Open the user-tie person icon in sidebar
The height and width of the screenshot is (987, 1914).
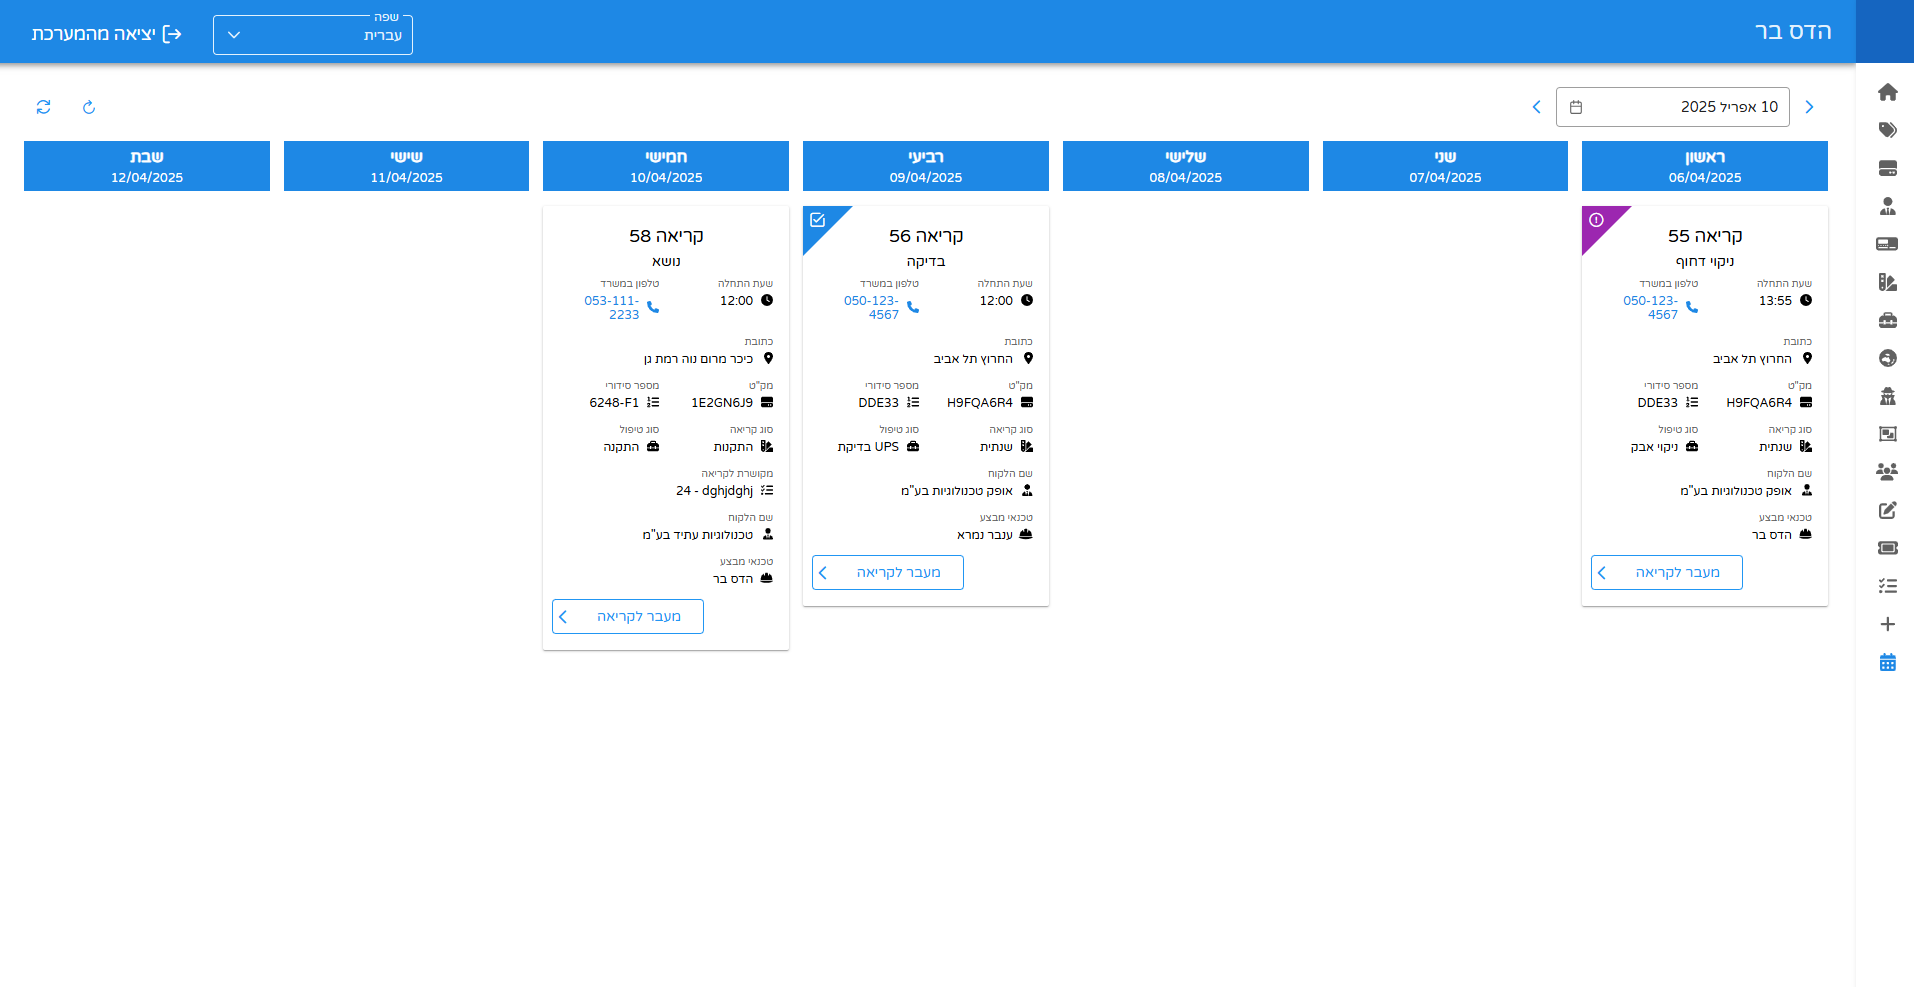[x=1887, y=206]
